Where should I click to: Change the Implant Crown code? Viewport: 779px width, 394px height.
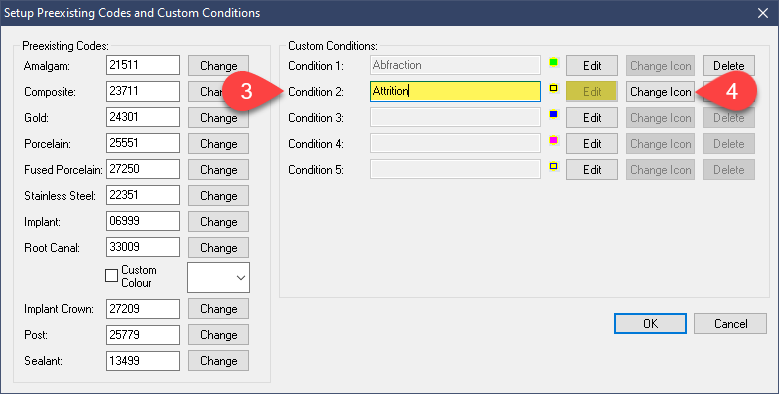point(219,309)
